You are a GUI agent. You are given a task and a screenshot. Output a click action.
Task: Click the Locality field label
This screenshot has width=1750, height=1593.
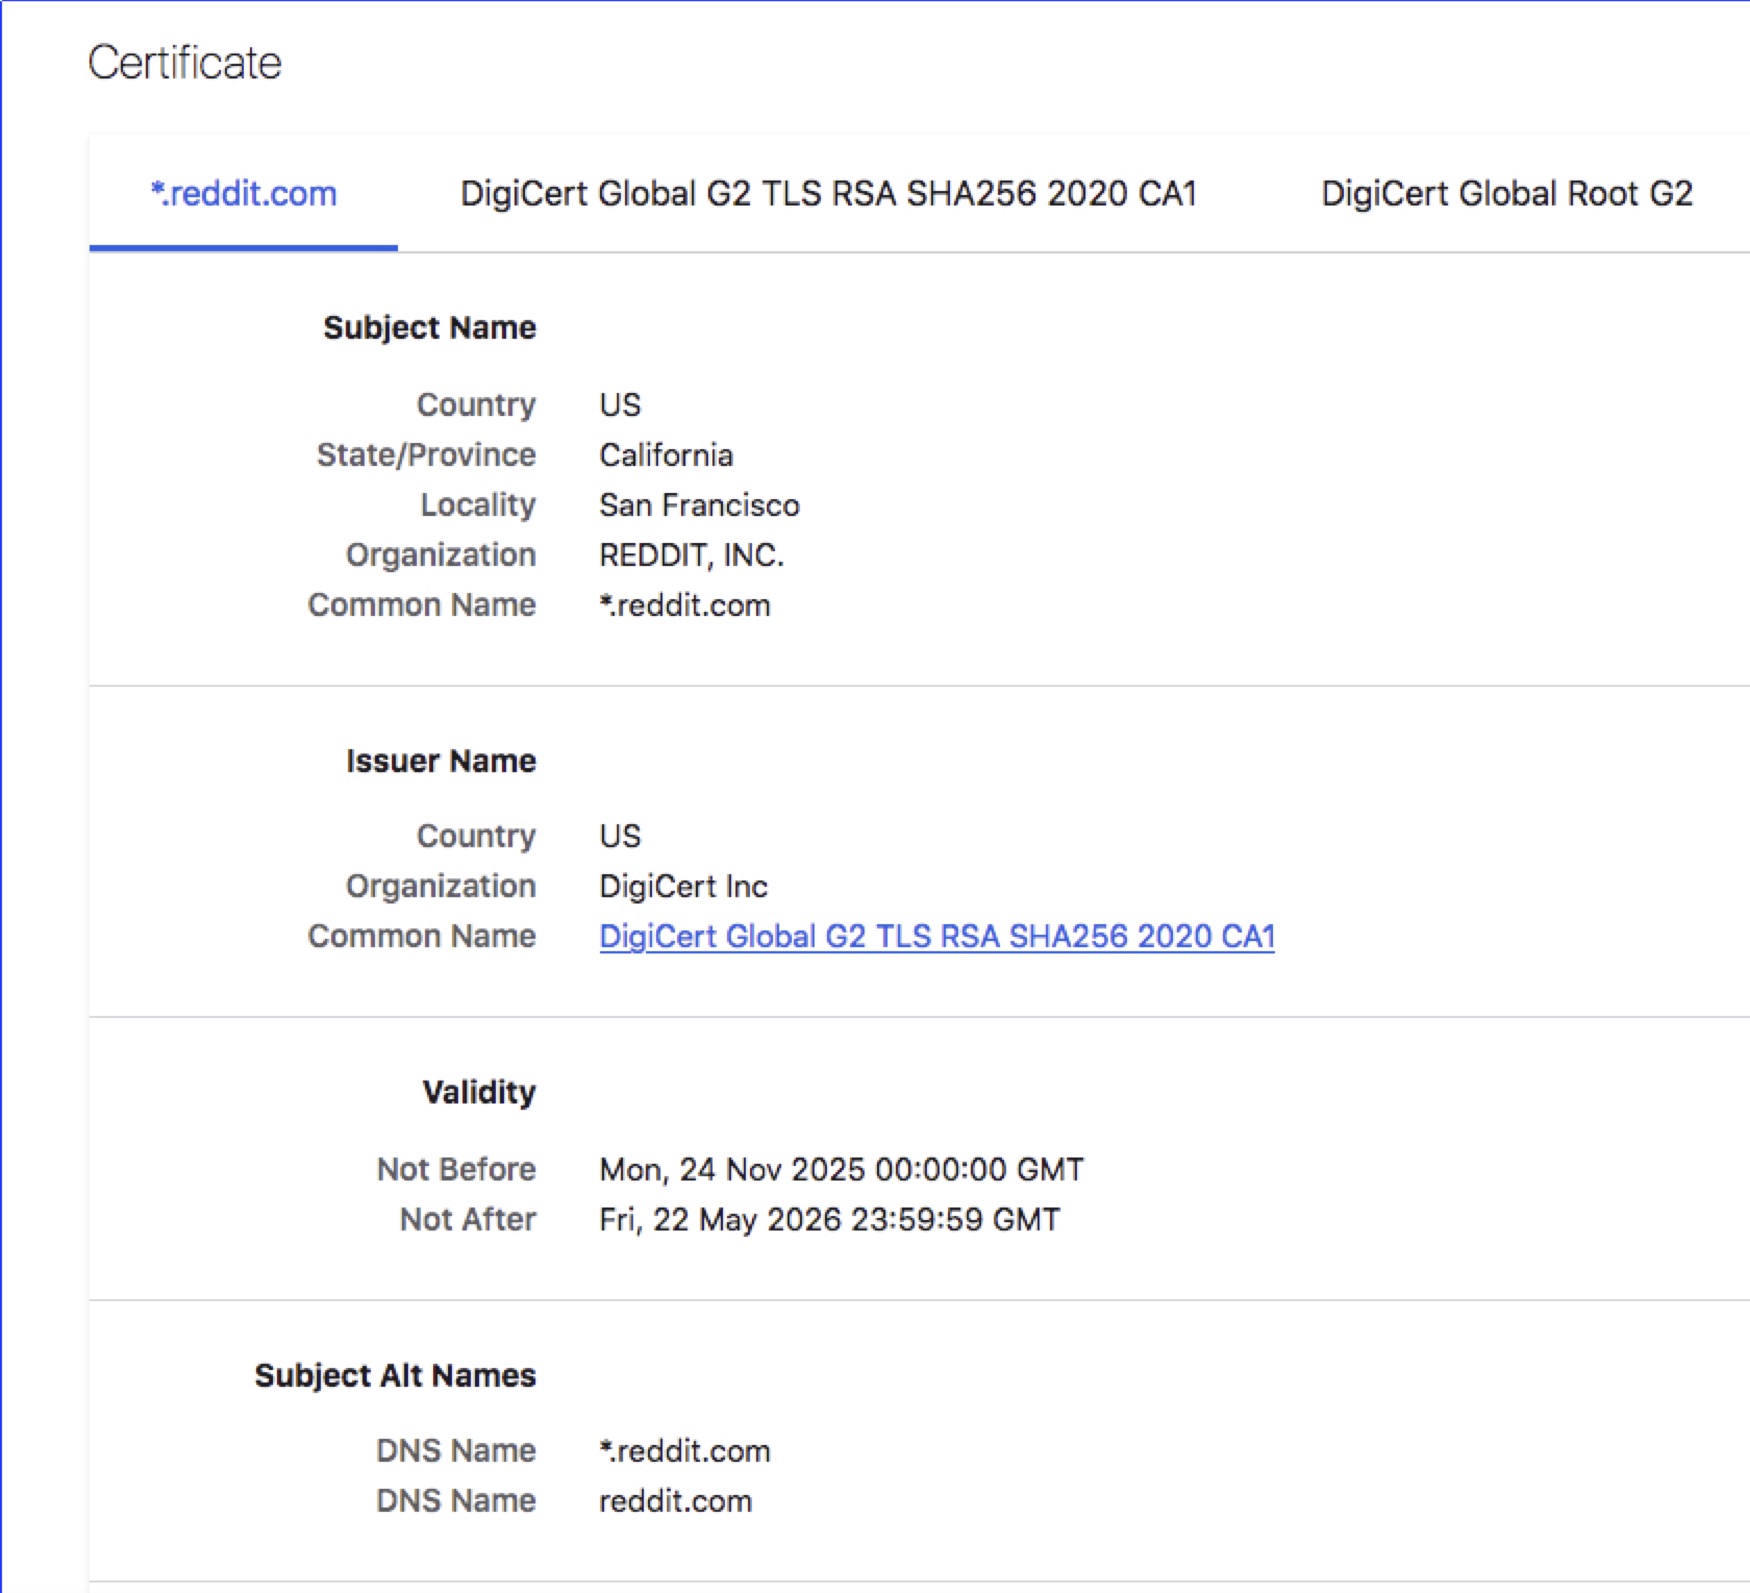coord(478,505)
